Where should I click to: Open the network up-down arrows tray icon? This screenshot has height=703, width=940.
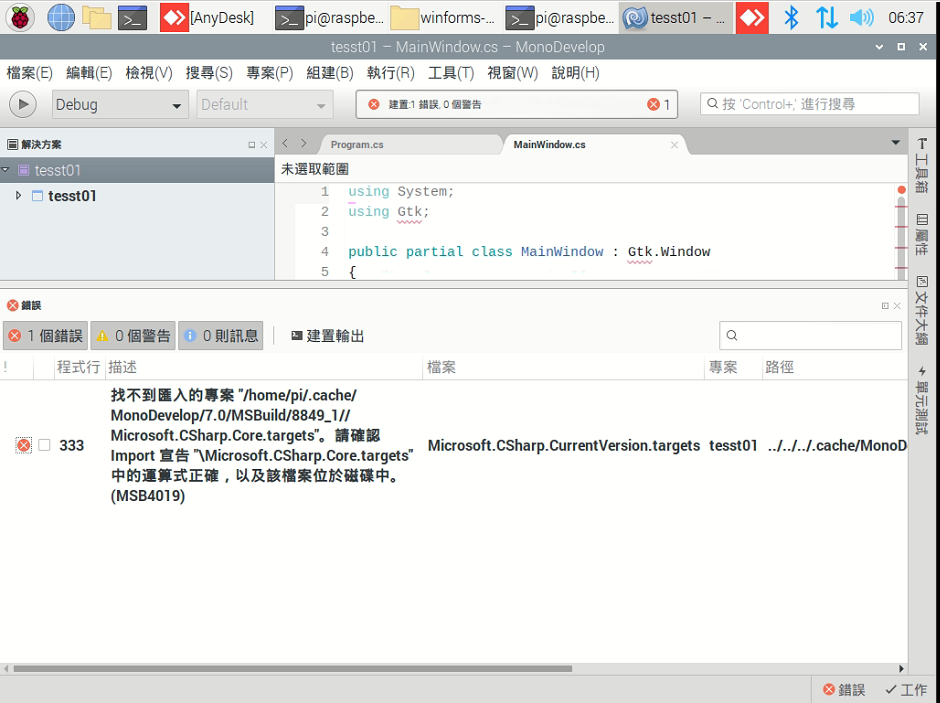[826, 18]
